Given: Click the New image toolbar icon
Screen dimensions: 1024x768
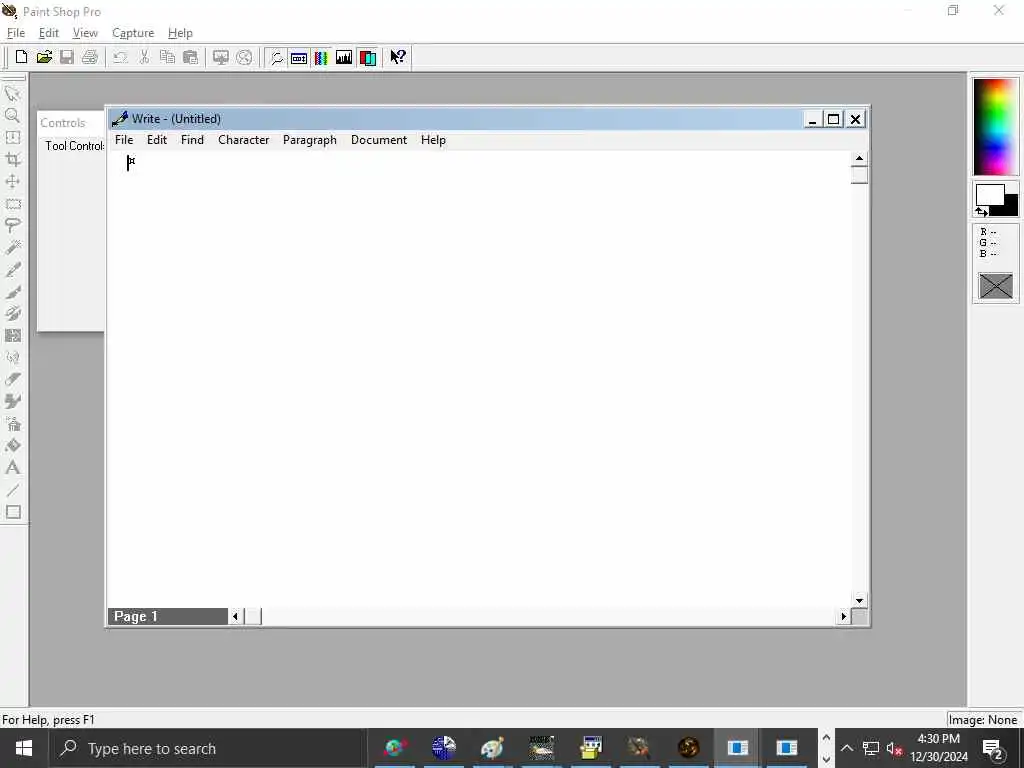Looking at the screenshot, I should [21, 57].
